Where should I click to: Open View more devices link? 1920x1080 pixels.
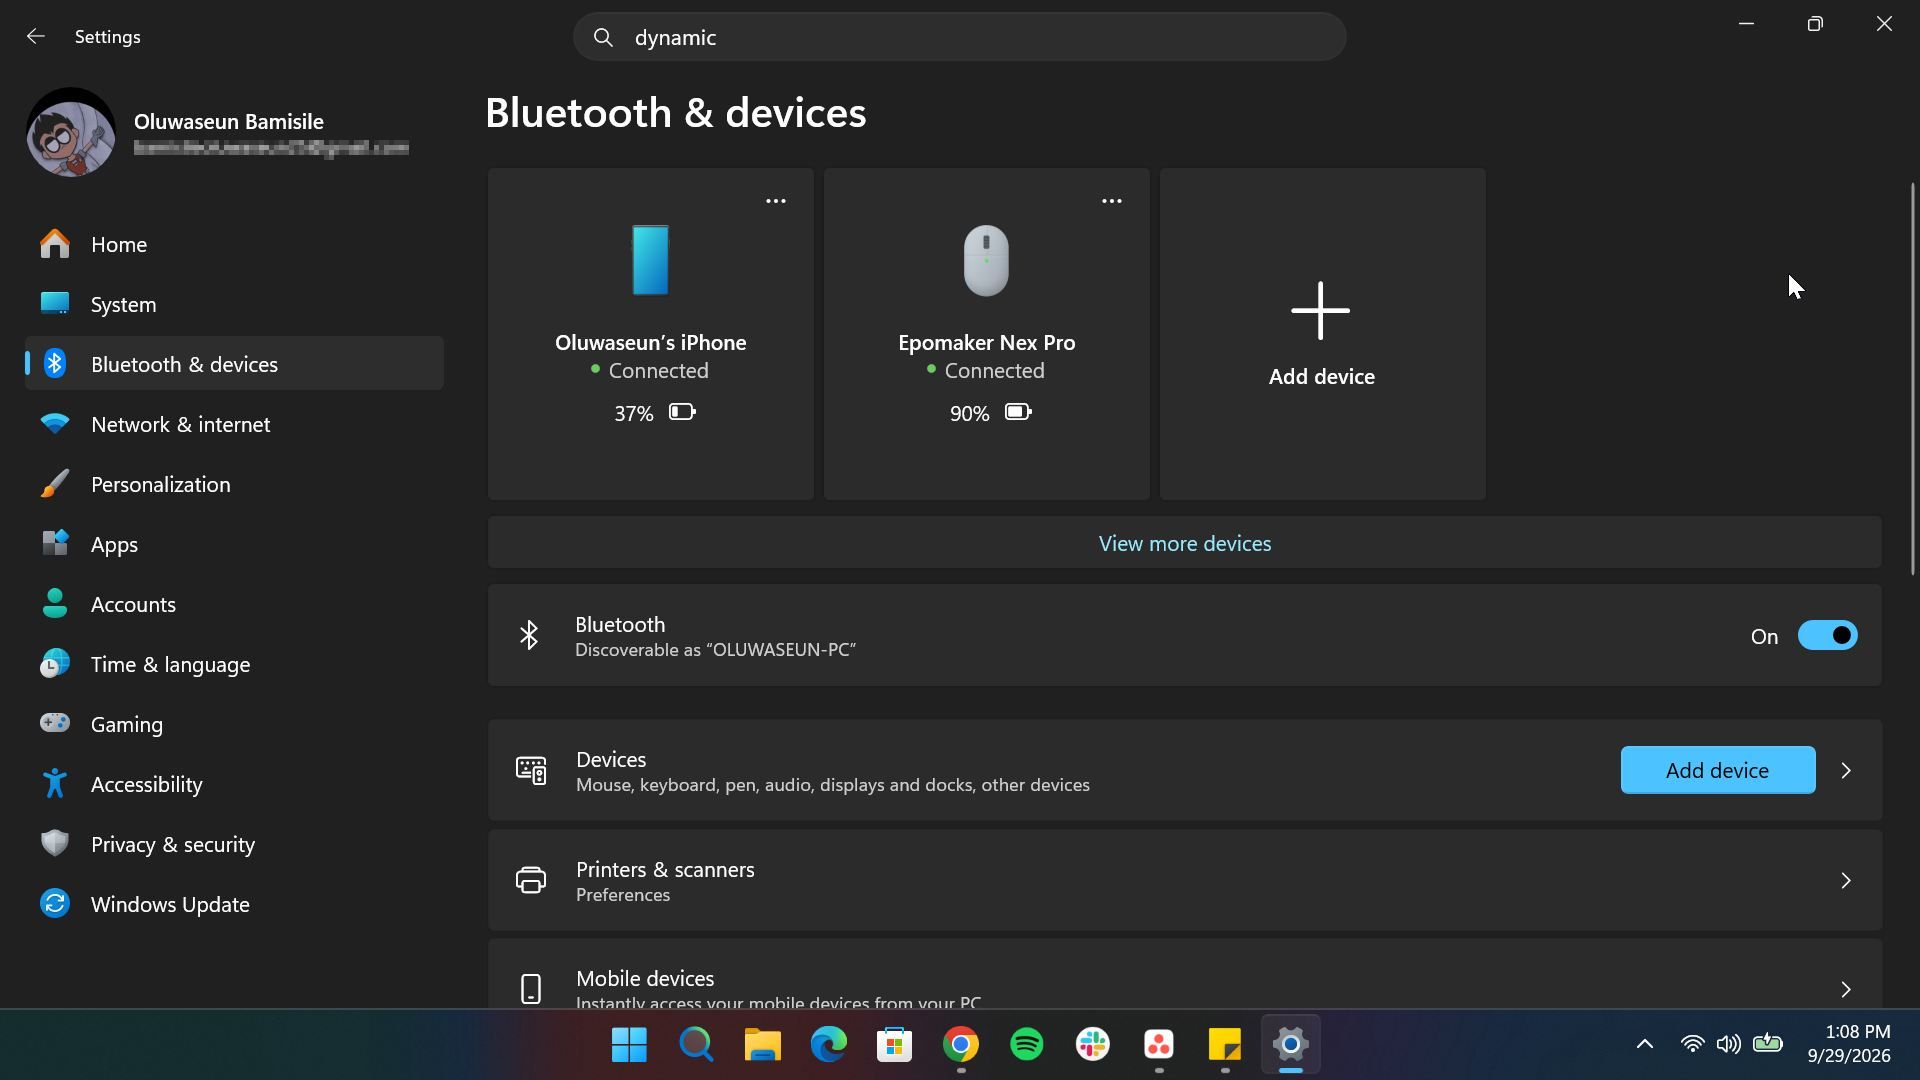click(x=1185, y=544)
